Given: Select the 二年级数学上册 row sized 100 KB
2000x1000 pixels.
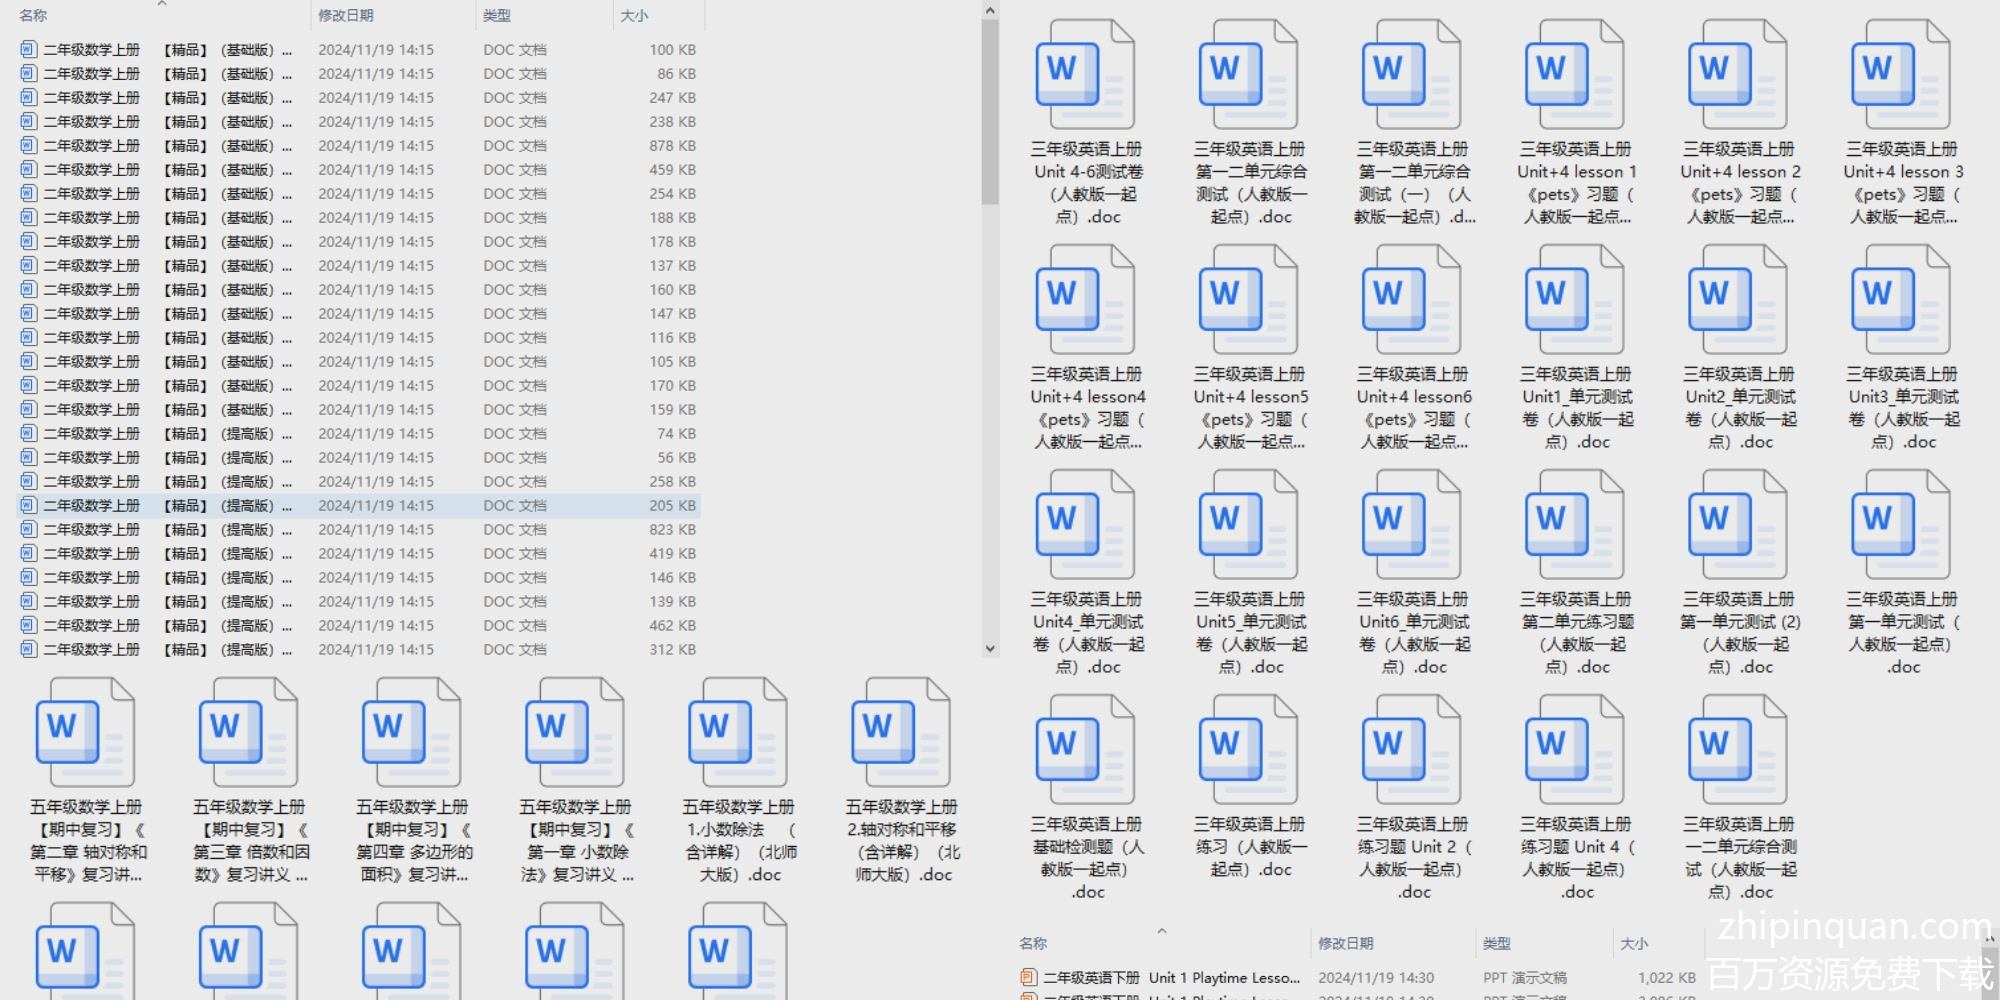Looking at the screenshot, I should coord(358,50).
